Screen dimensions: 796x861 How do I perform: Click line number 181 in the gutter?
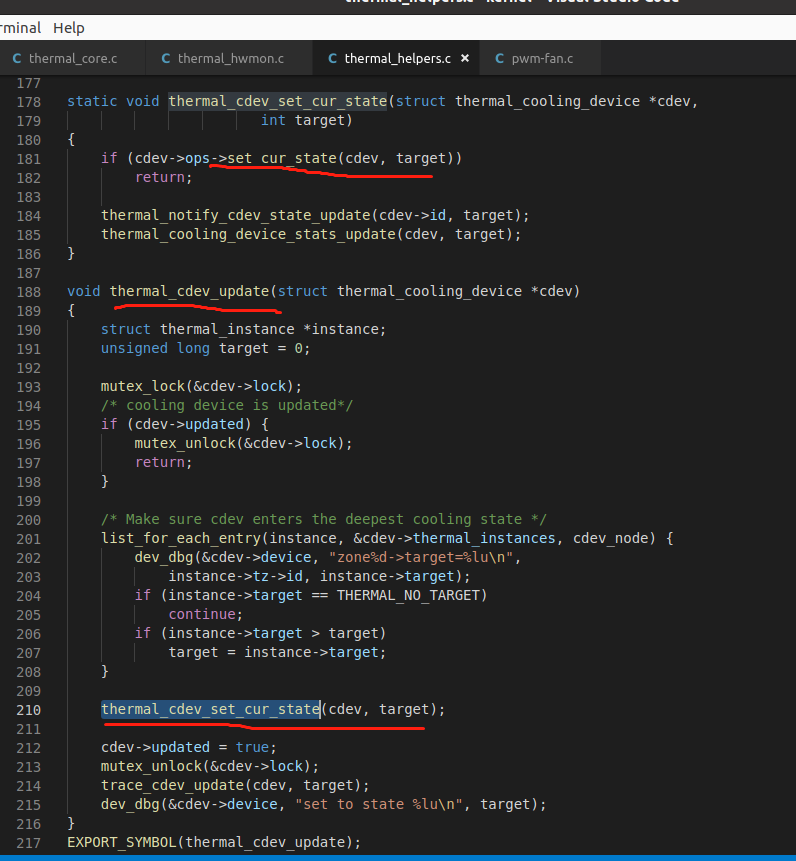click(x=29, y=158)
